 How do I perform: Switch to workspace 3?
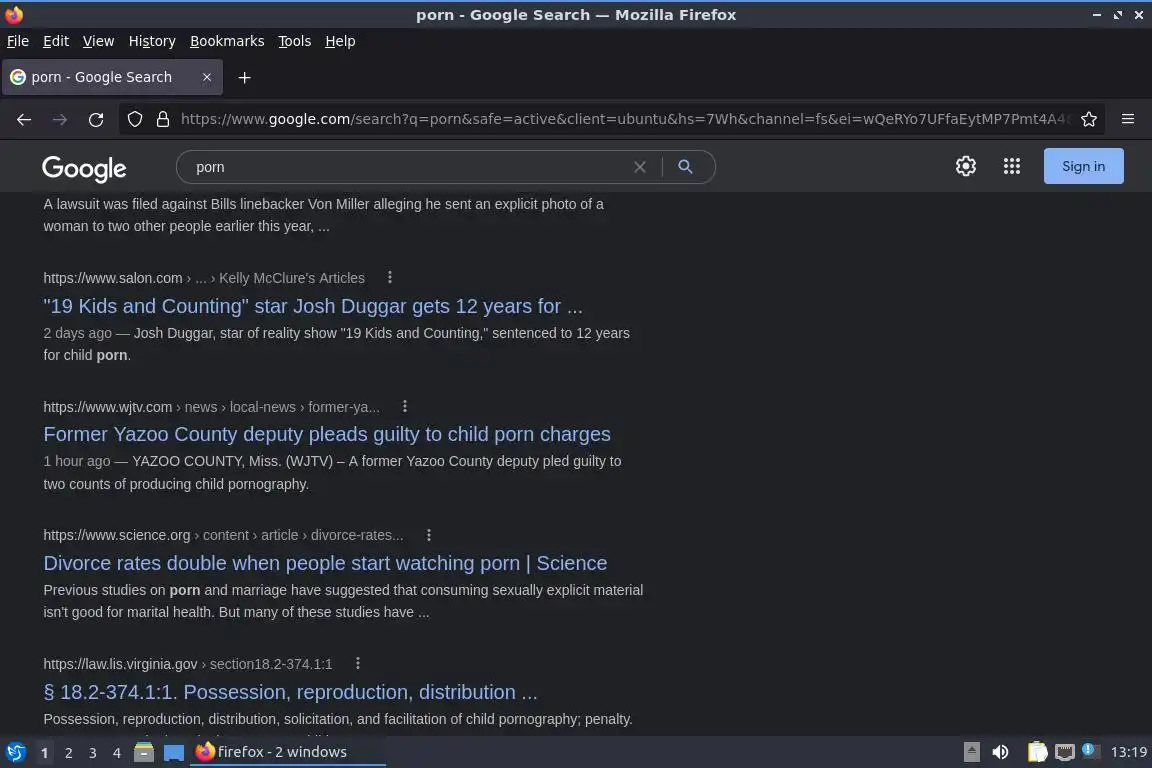pos(93,753)
